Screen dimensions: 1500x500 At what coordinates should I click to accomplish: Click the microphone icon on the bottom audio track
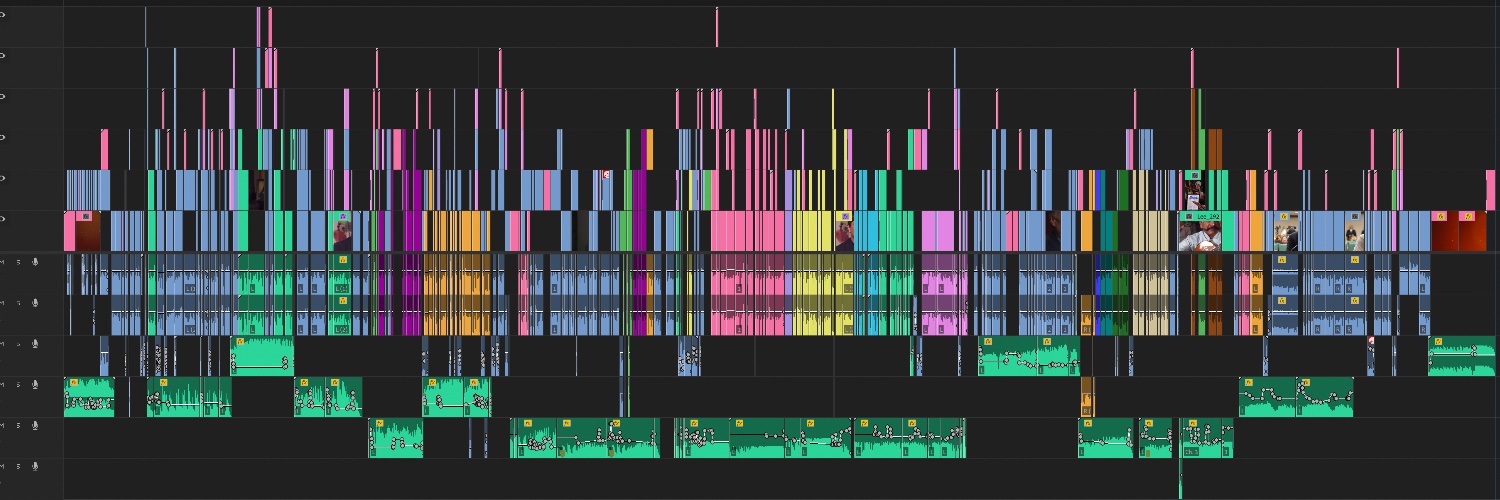click(35, 467)
